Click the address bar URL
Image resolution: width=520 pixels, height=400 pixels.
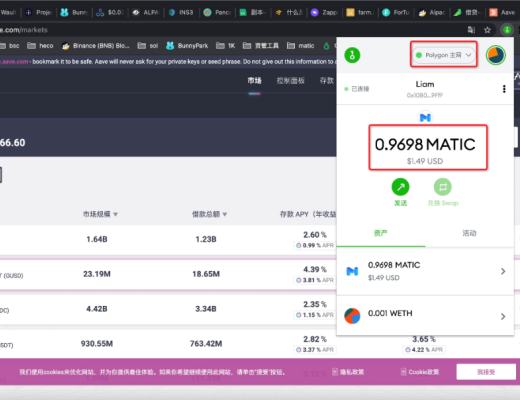pos(24,30)
